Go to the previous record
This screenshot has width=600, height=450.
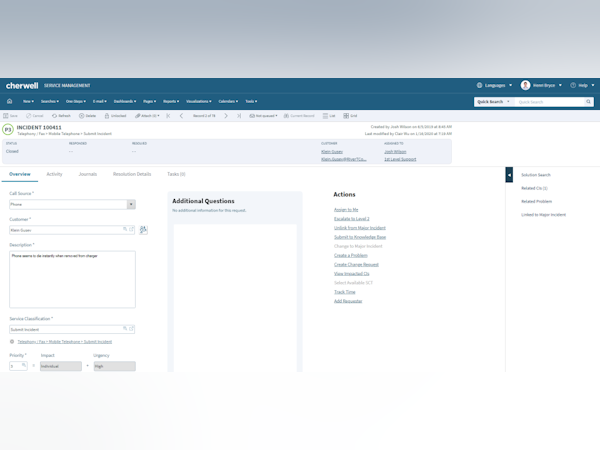[x=181, y=116]
